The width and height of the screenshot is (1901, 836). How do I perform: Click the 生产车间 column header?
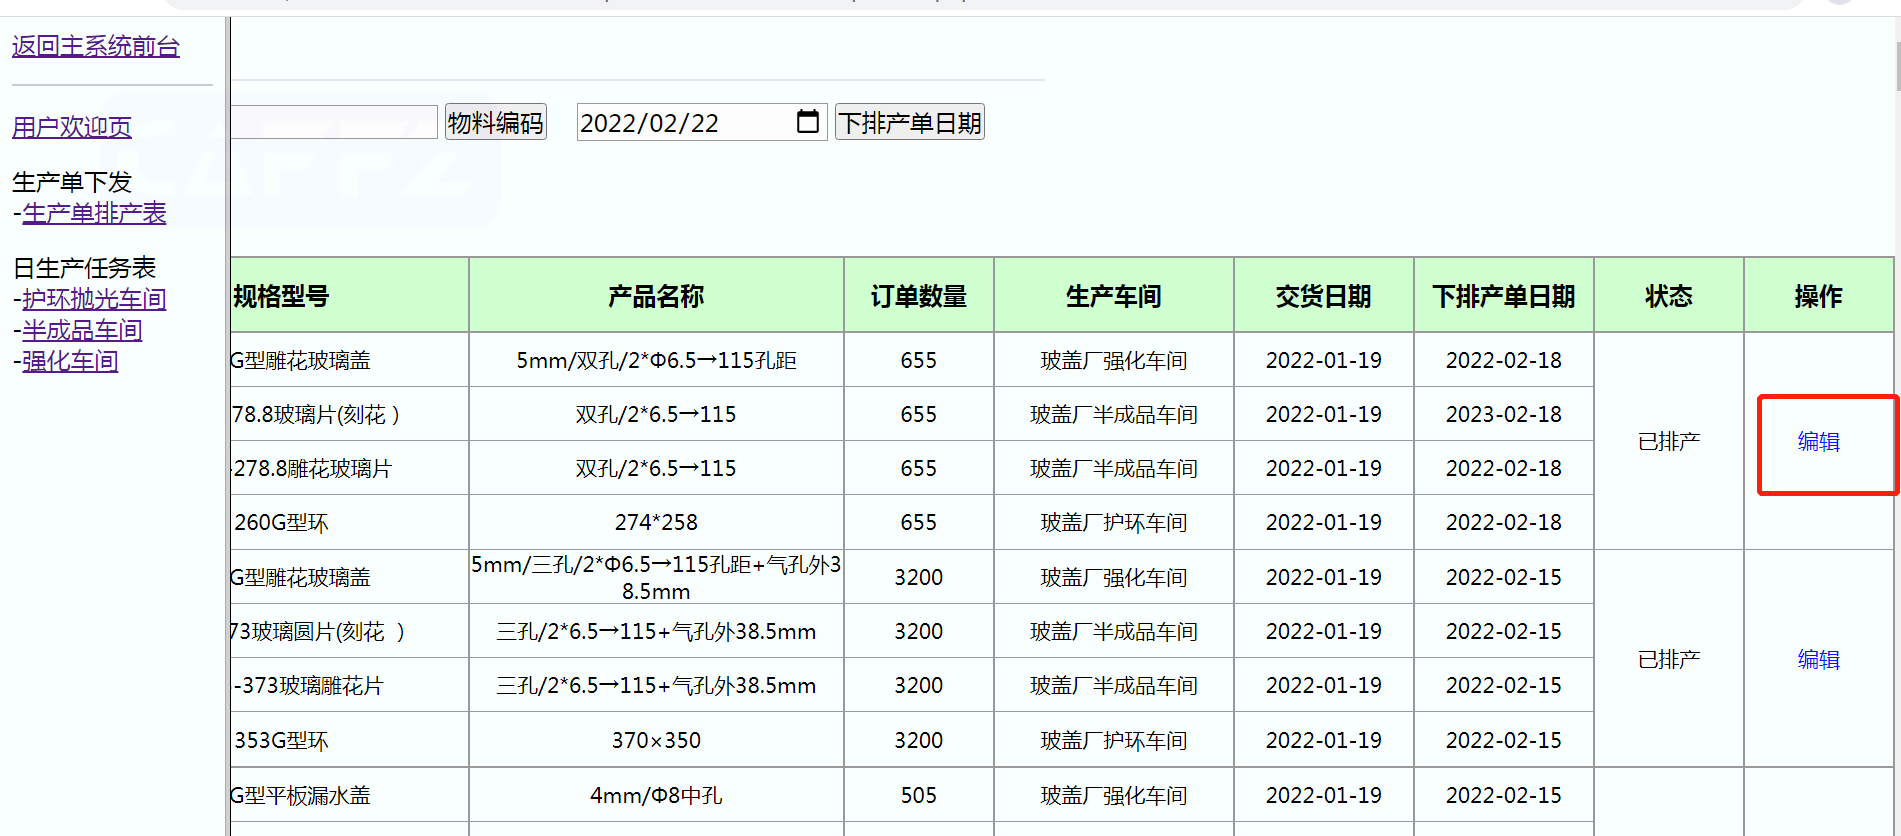point(1113,296)
